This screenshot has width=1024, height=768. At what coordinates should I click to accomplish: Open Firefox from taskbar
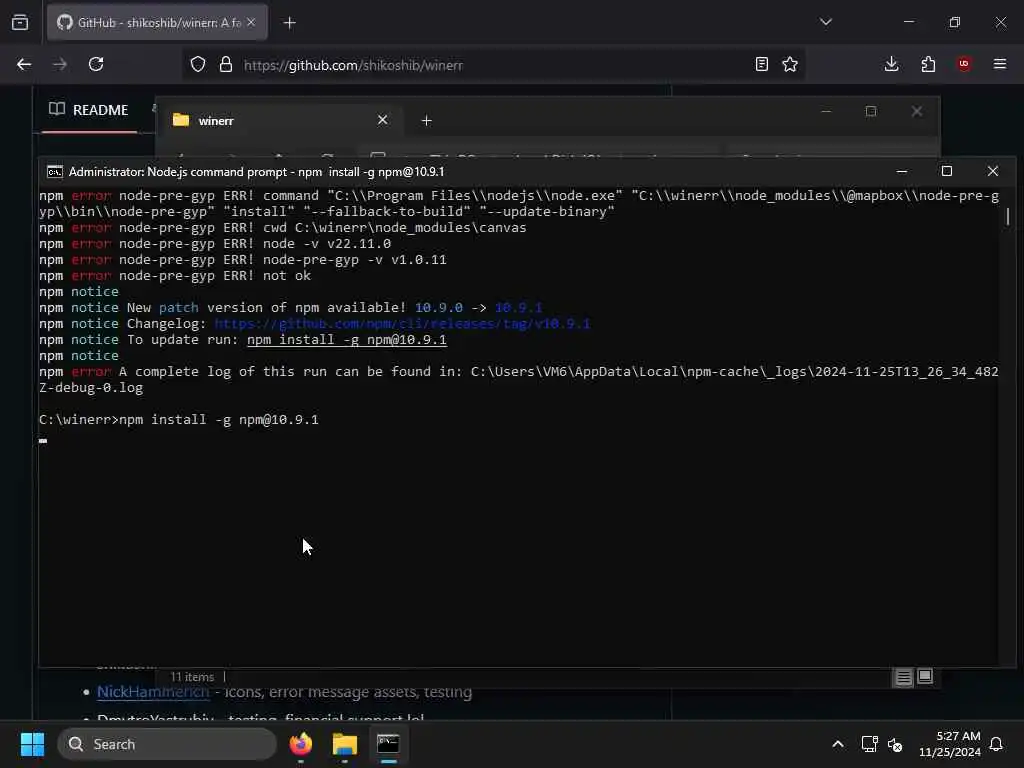pos(301,744)
